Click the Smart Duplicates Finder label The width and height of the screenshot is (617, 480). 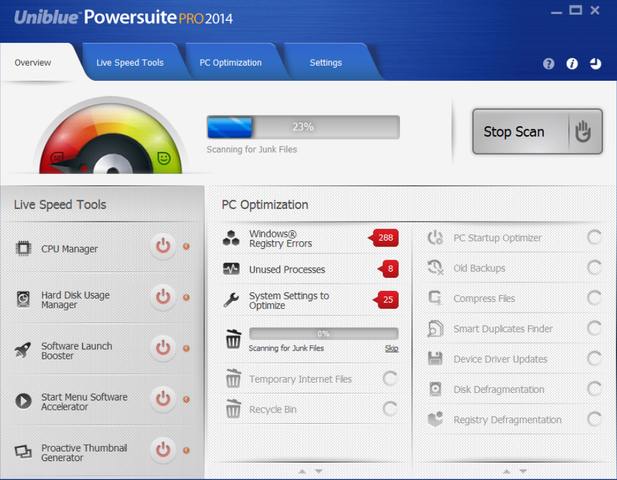(503, 329)
